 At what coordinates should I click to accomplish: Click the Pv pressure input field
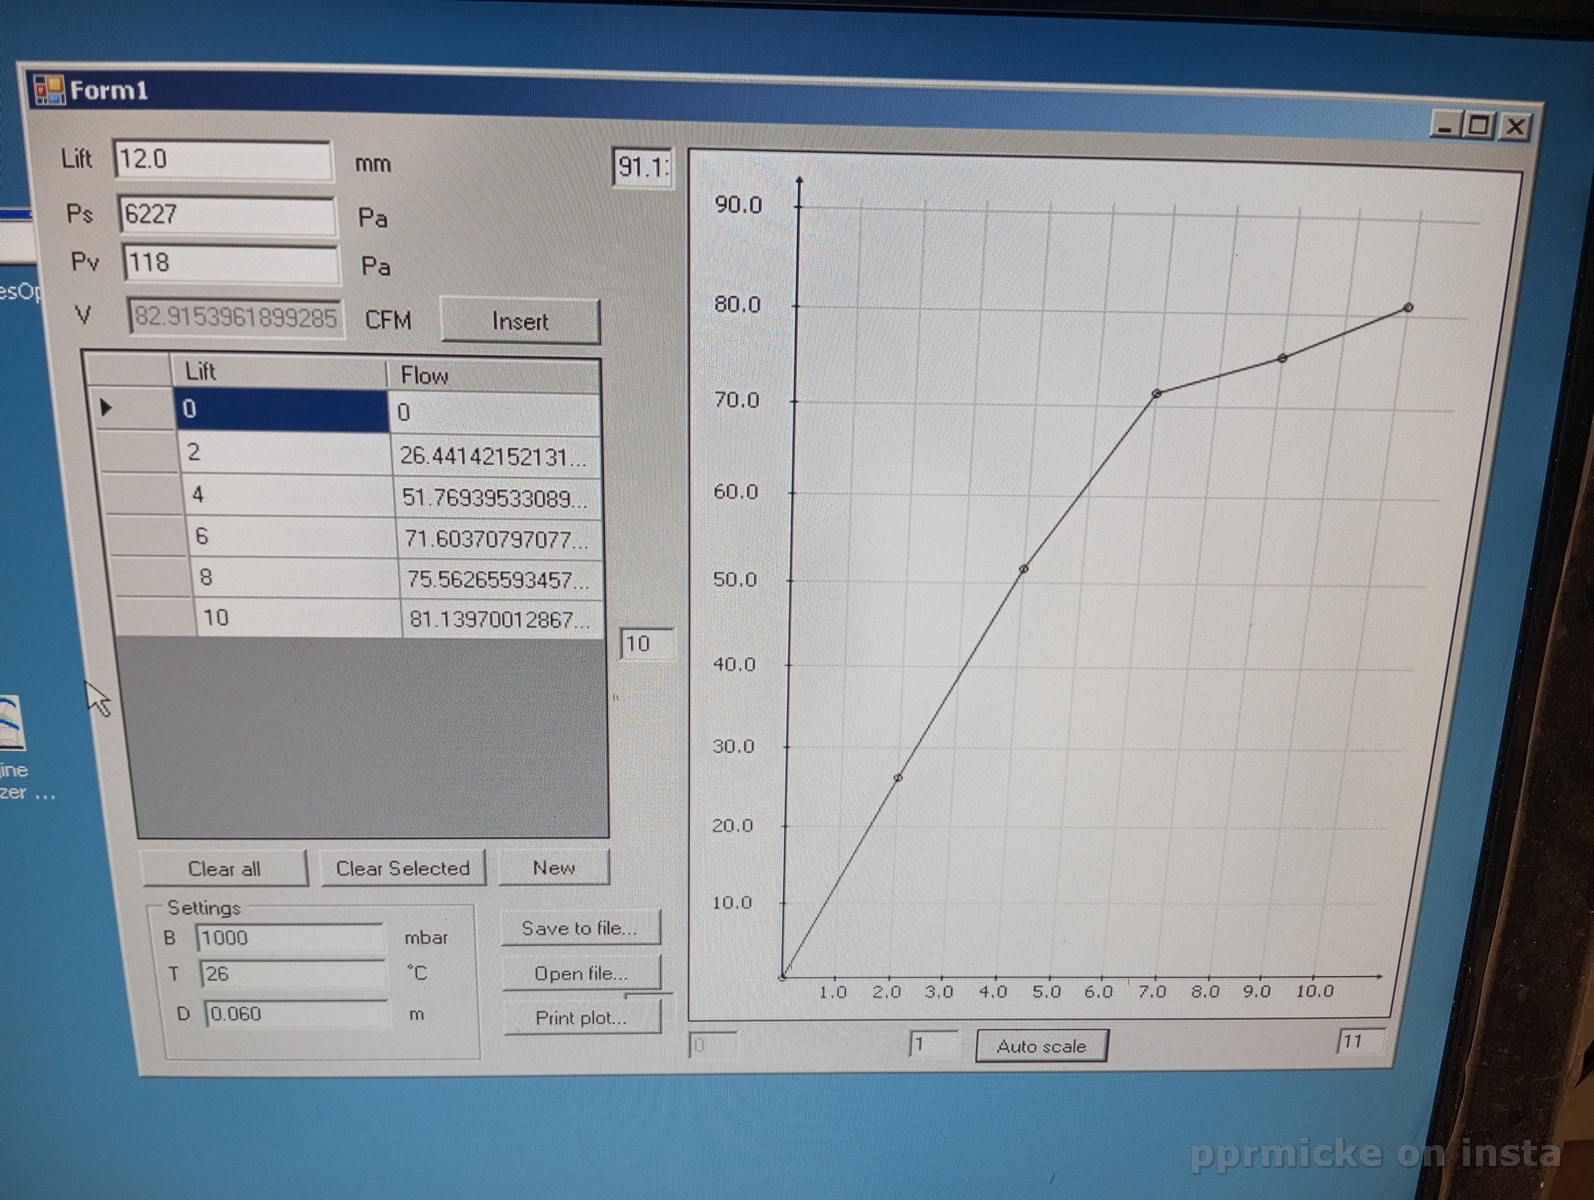[230, 263]
